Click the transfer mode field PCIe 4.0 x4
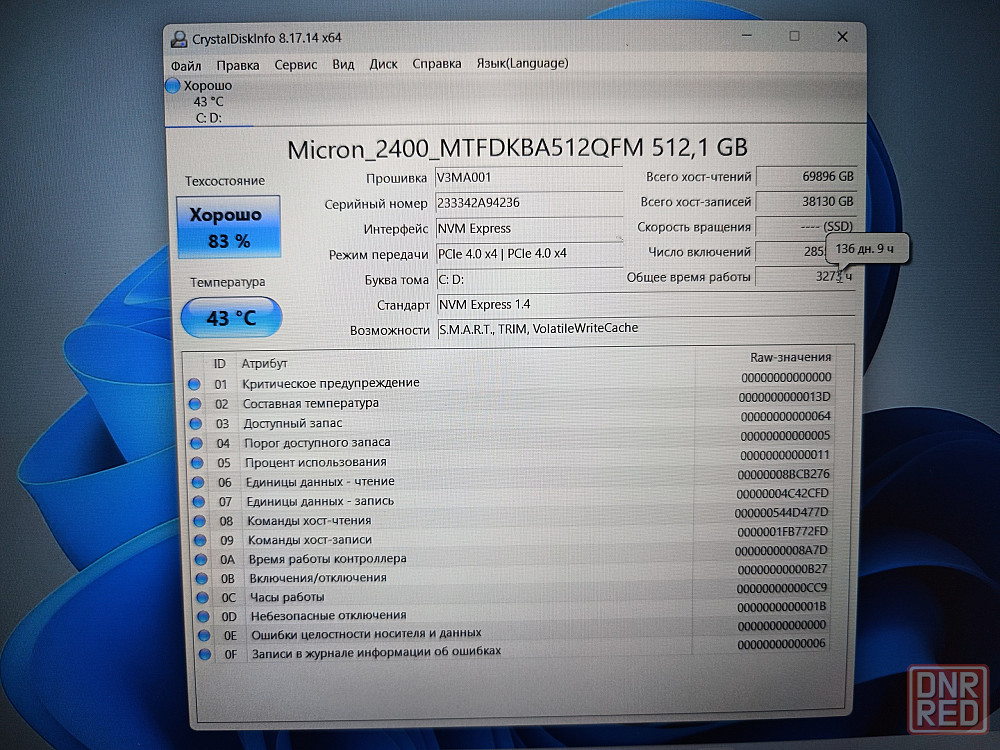 [x=529, y=254]
